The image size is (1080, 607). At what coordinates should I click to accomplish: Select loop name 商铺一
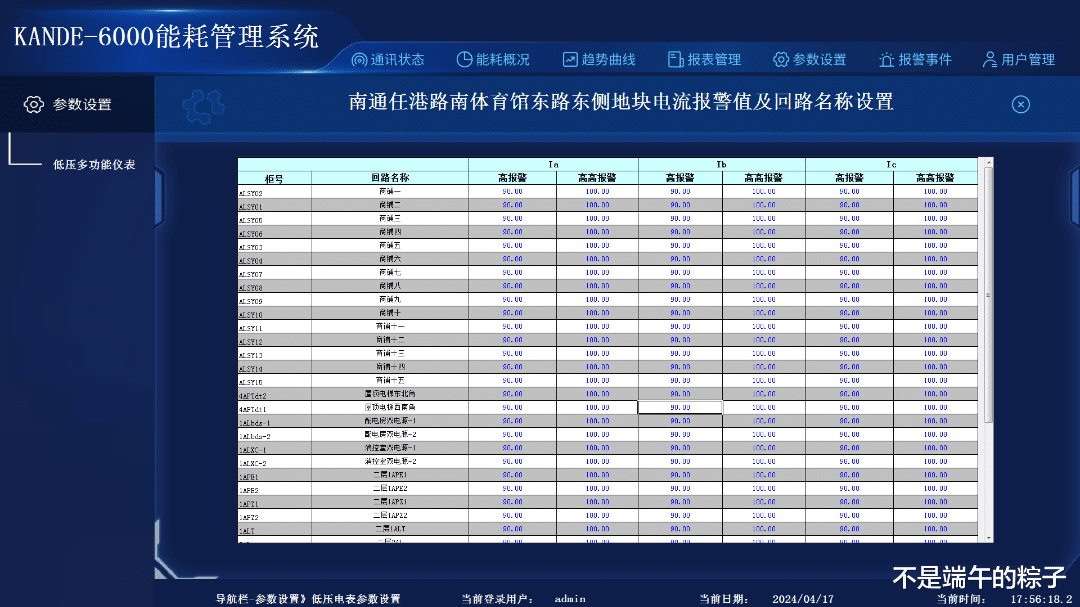point(390,192)
